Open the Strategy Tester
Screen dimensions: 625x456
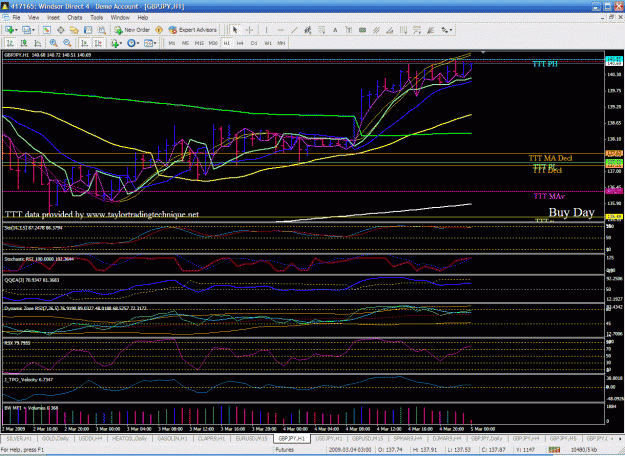click(x=102, y=30)
